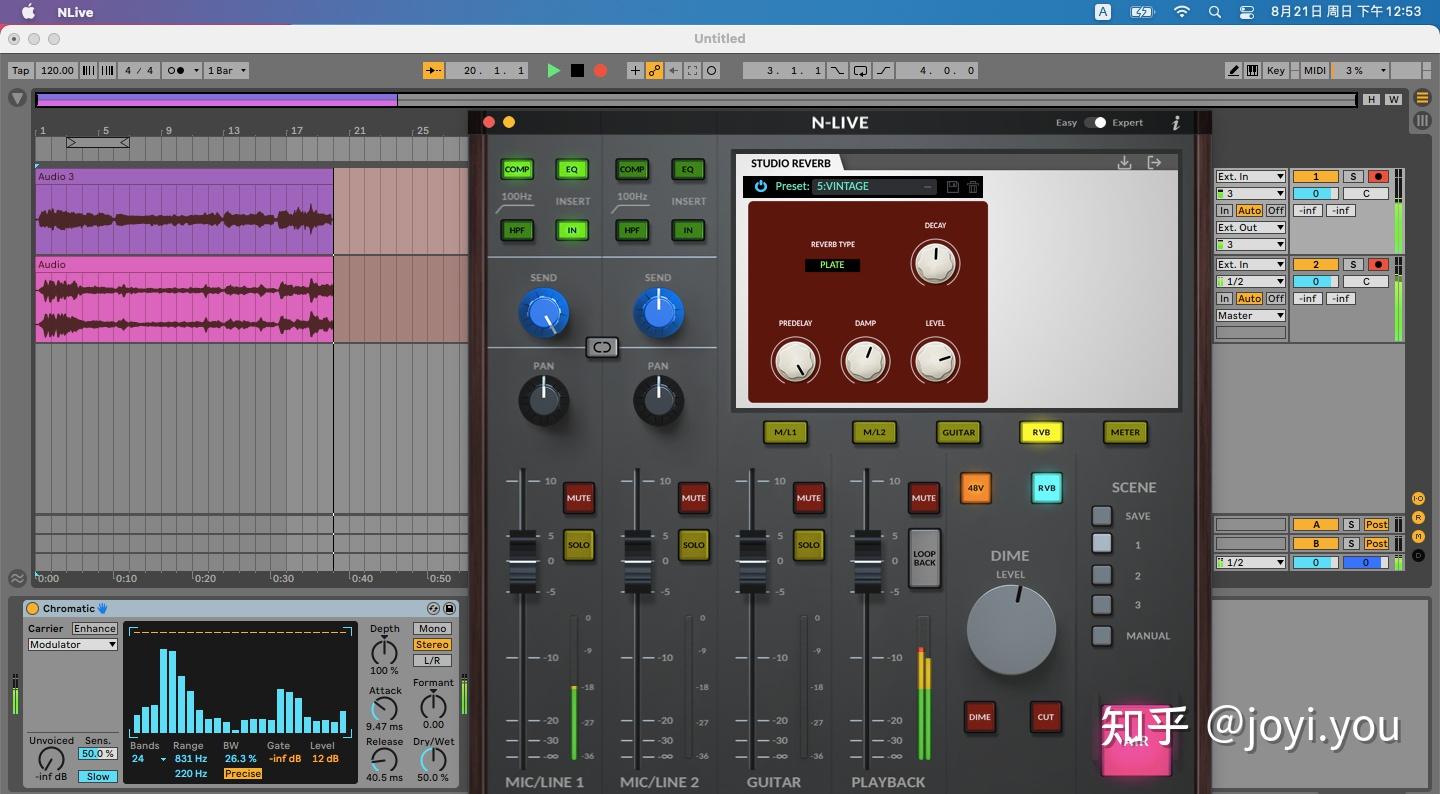This screenshot has width=1440, height=794.
Task: Toggle COMP on MIC/LINE 1 channel
Action: (517, 170)
